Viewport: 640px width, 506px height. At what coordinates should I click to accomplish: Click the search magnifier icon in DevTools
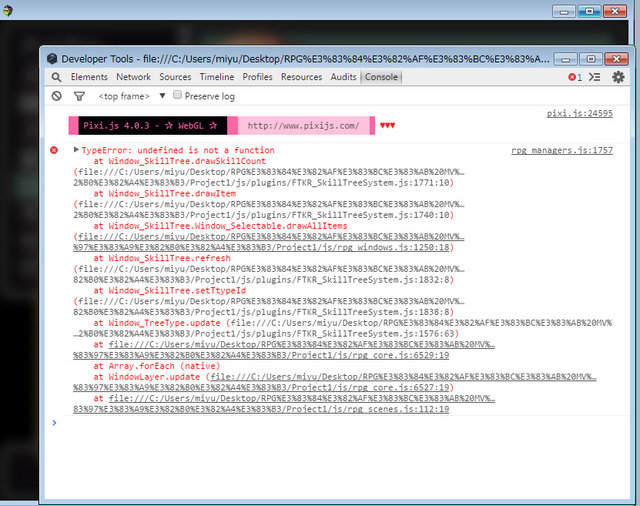(x=56, y=77)
